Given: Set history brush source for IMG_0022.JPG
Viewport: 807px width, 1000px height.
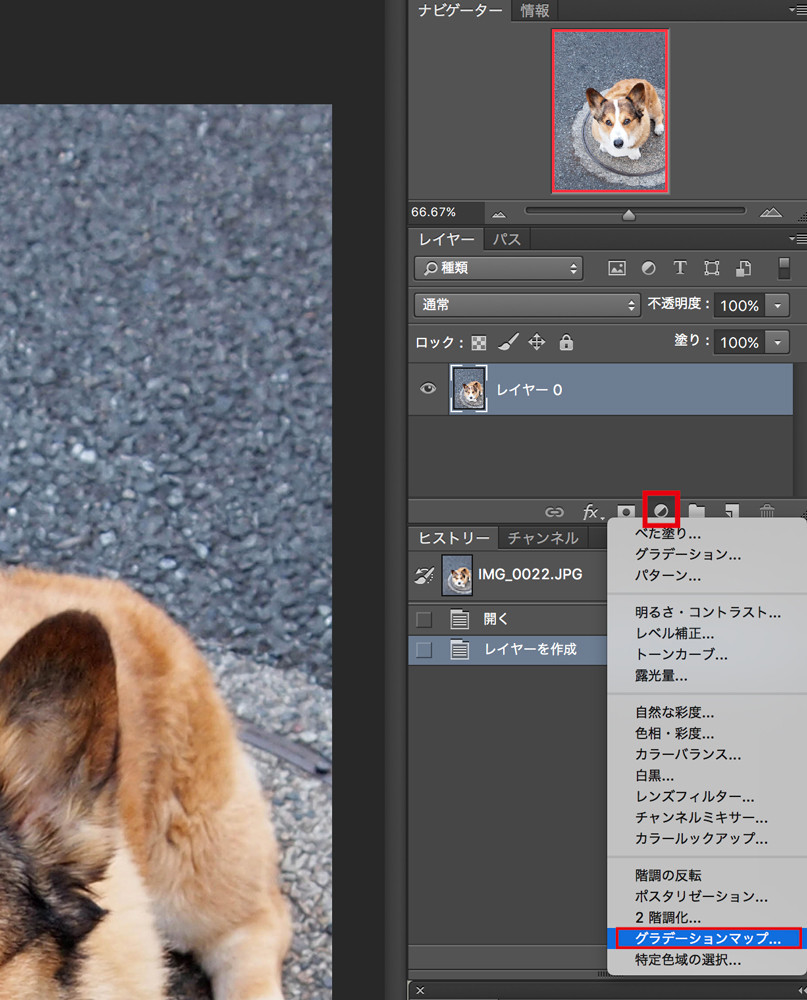Looking at the screenshot, I should click(424, 575).
